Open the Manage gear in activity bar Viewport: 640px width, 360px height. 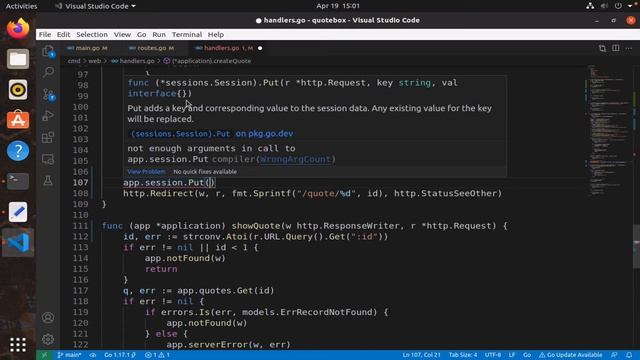48,339
